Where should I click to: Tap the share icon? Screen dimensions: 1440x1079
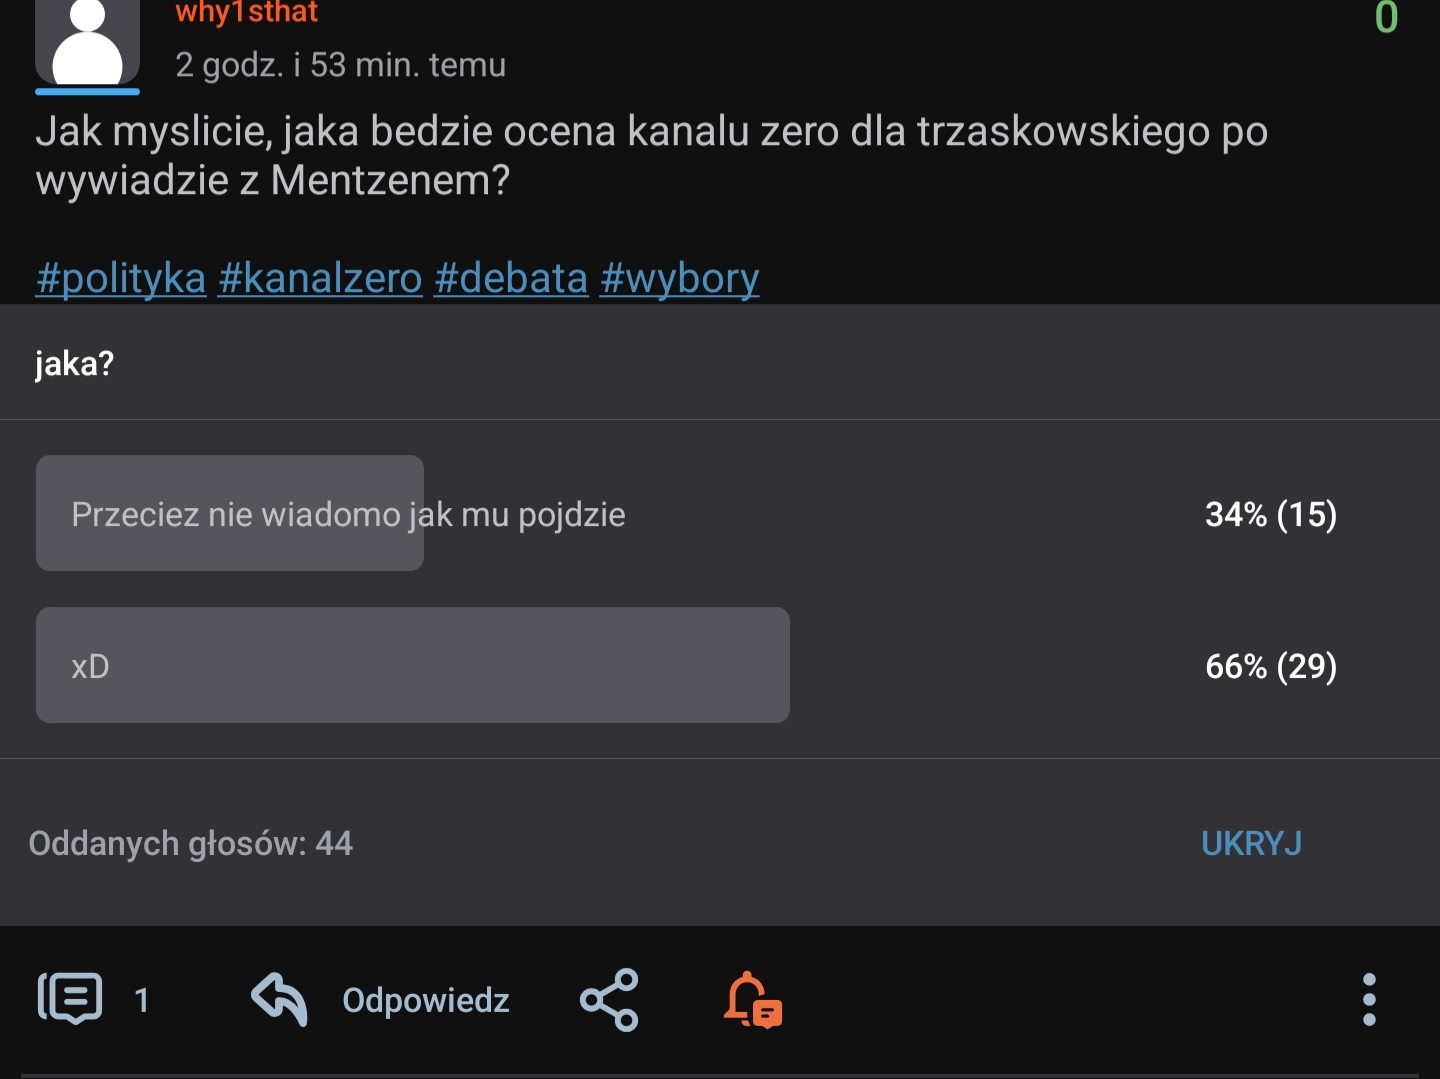(x=609, y=999)
